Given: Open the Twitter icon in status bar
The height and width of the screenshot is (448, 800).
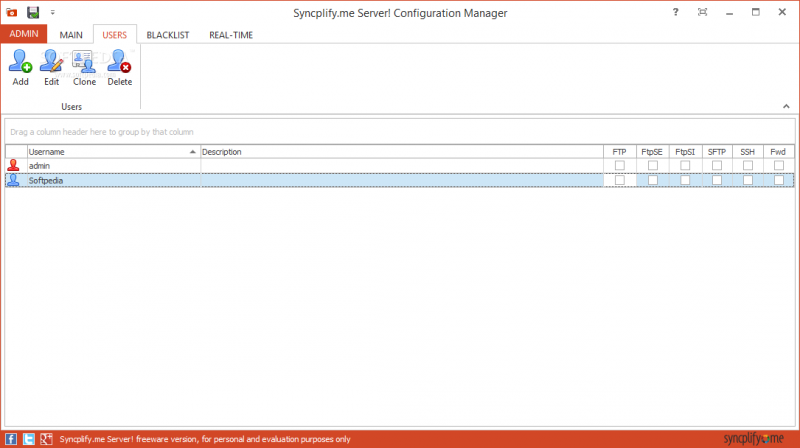Looking at the screenshot, I should point(28,439).
